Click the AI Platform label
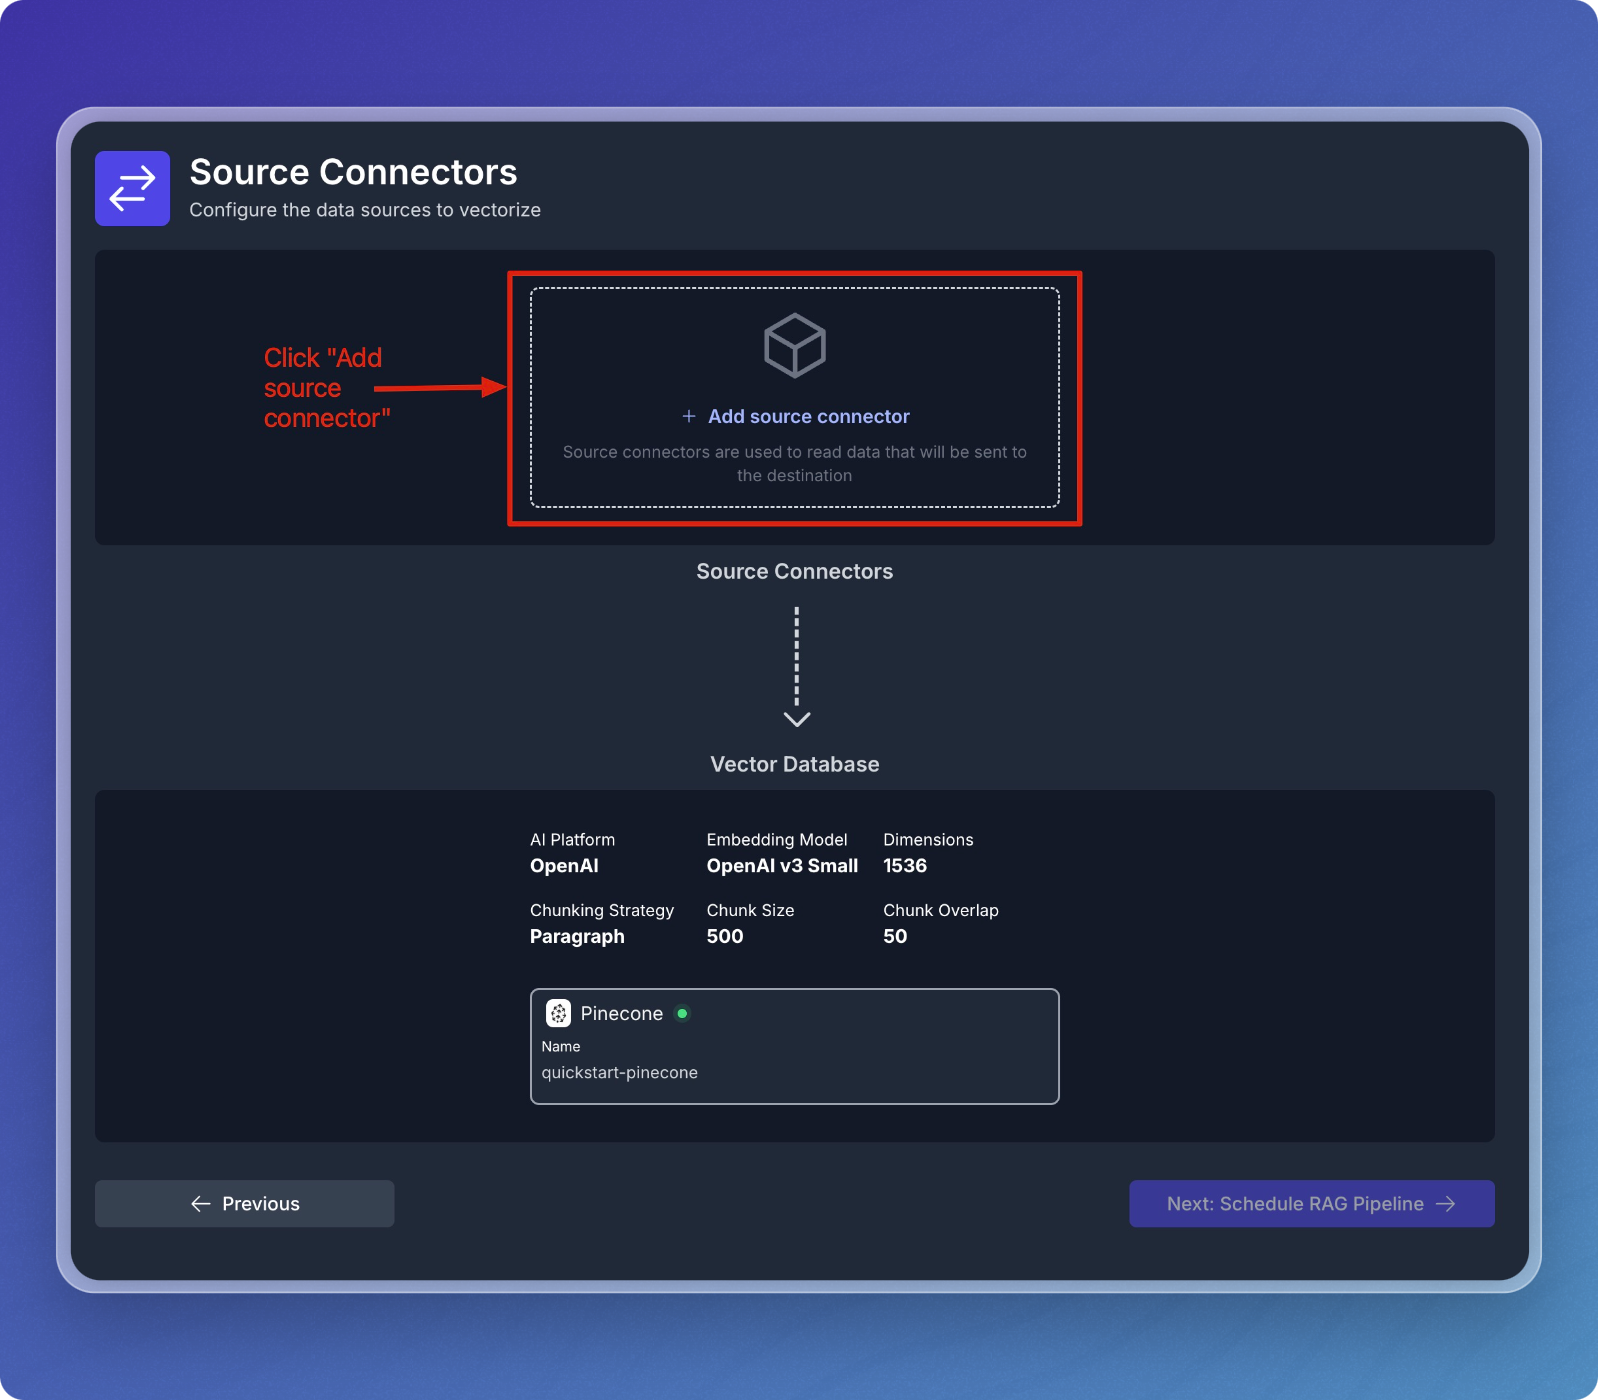The image size is (1598, 1400). coord(572,840)
